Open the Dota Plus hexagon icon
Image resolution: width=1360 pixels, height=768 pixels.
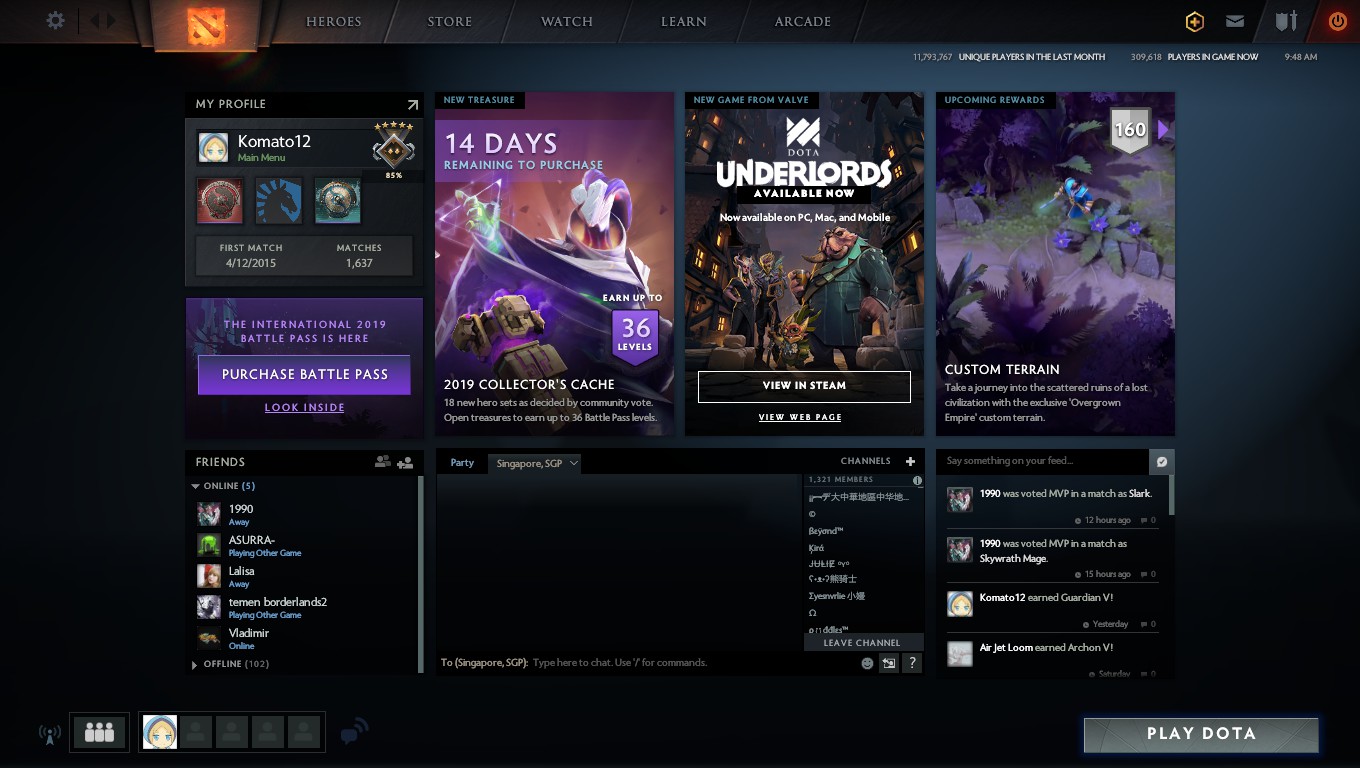coord(1194,21)
